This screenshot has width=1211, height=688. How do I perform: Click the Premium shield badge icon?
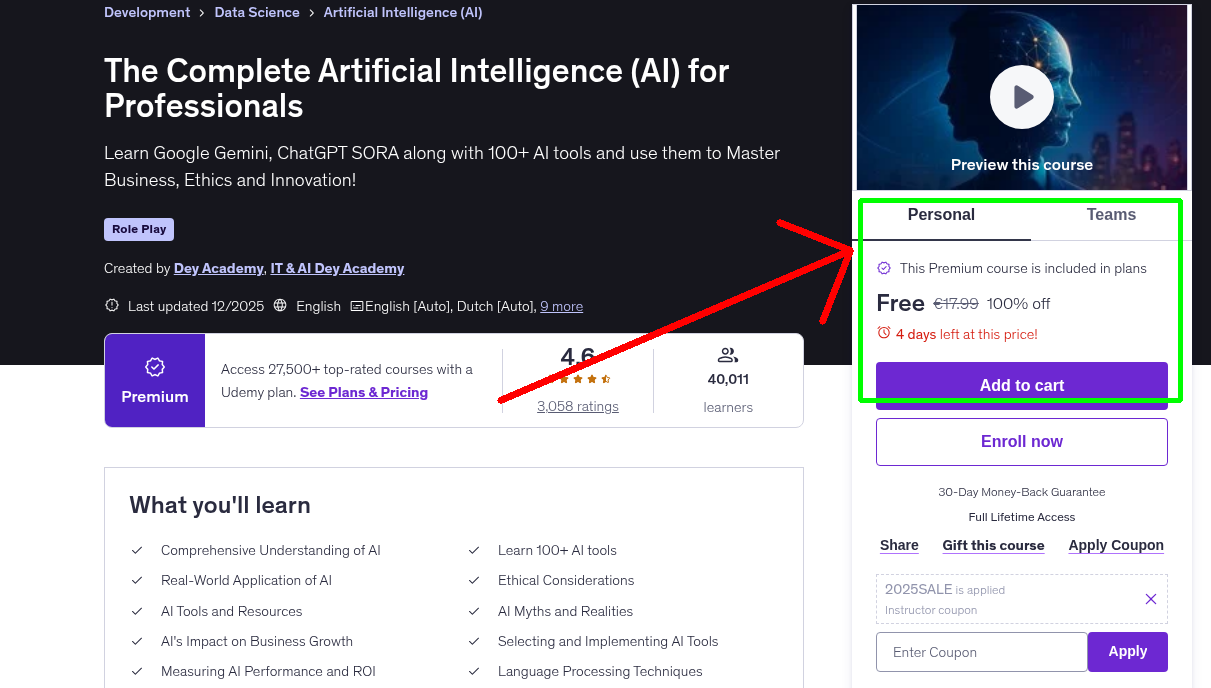[x=154, y=369]
